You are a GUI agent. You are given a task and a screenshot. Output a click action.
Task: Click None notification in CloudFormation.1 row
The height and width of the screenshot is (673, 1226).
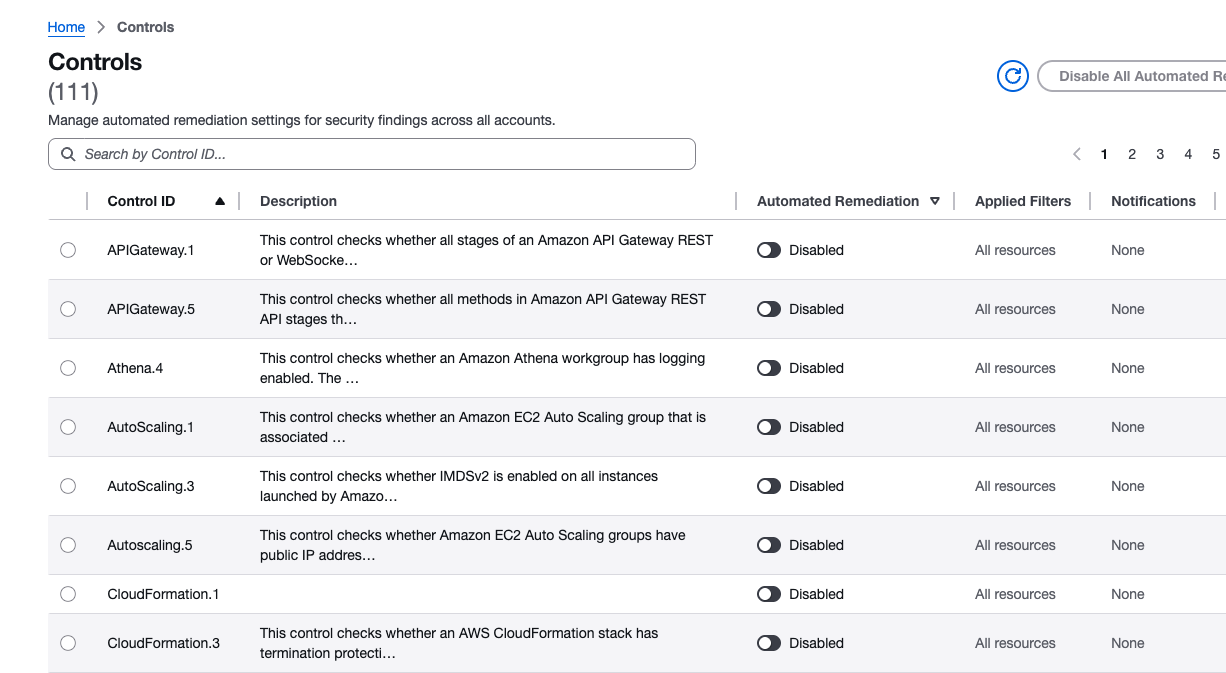click(x=1127, y=594)
